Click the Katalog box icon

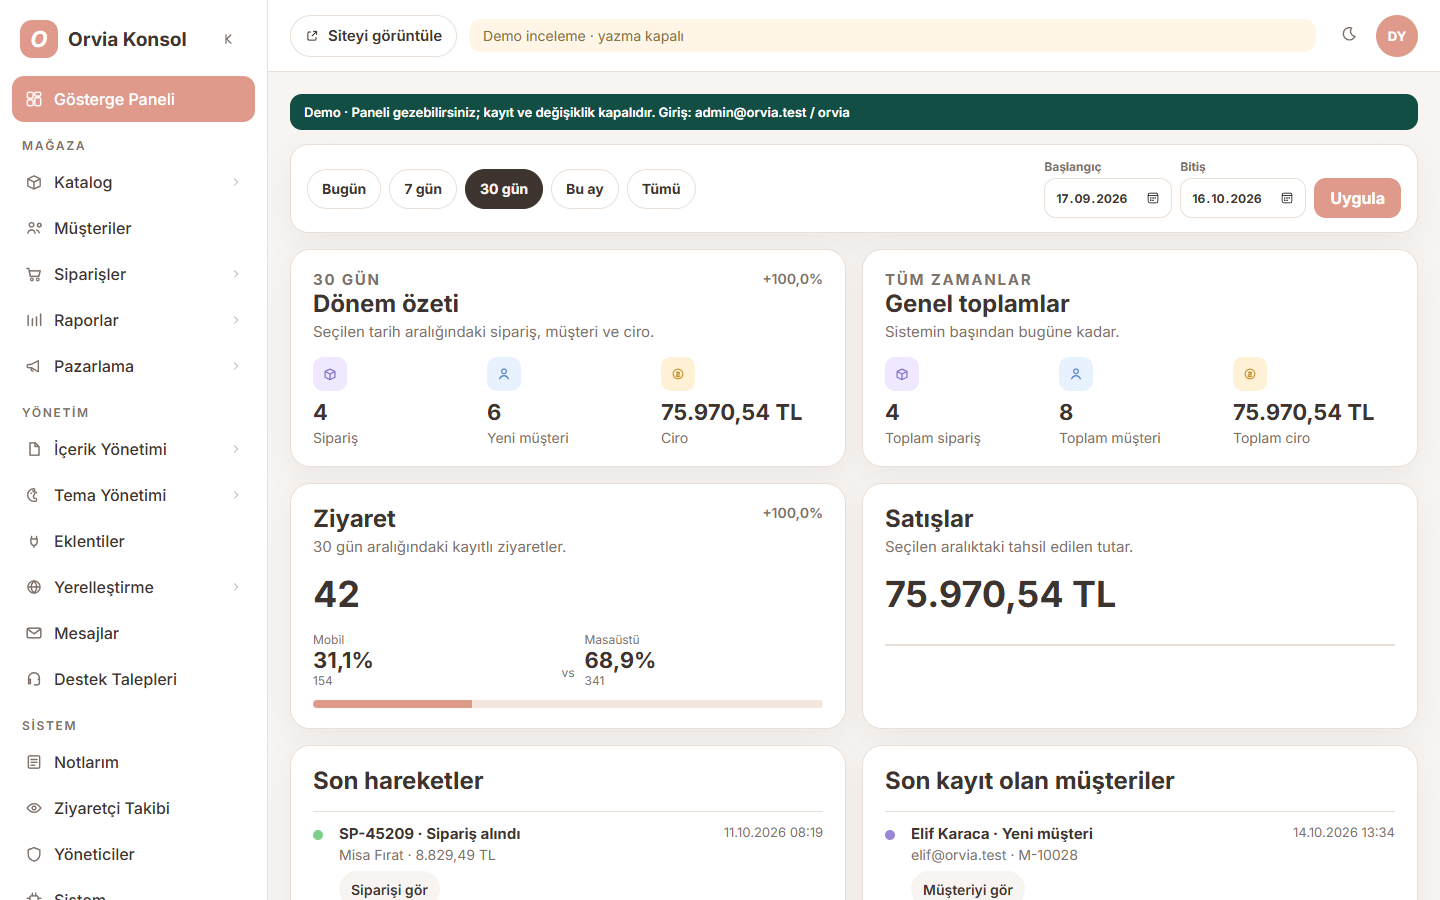click(x=34, y=182)
